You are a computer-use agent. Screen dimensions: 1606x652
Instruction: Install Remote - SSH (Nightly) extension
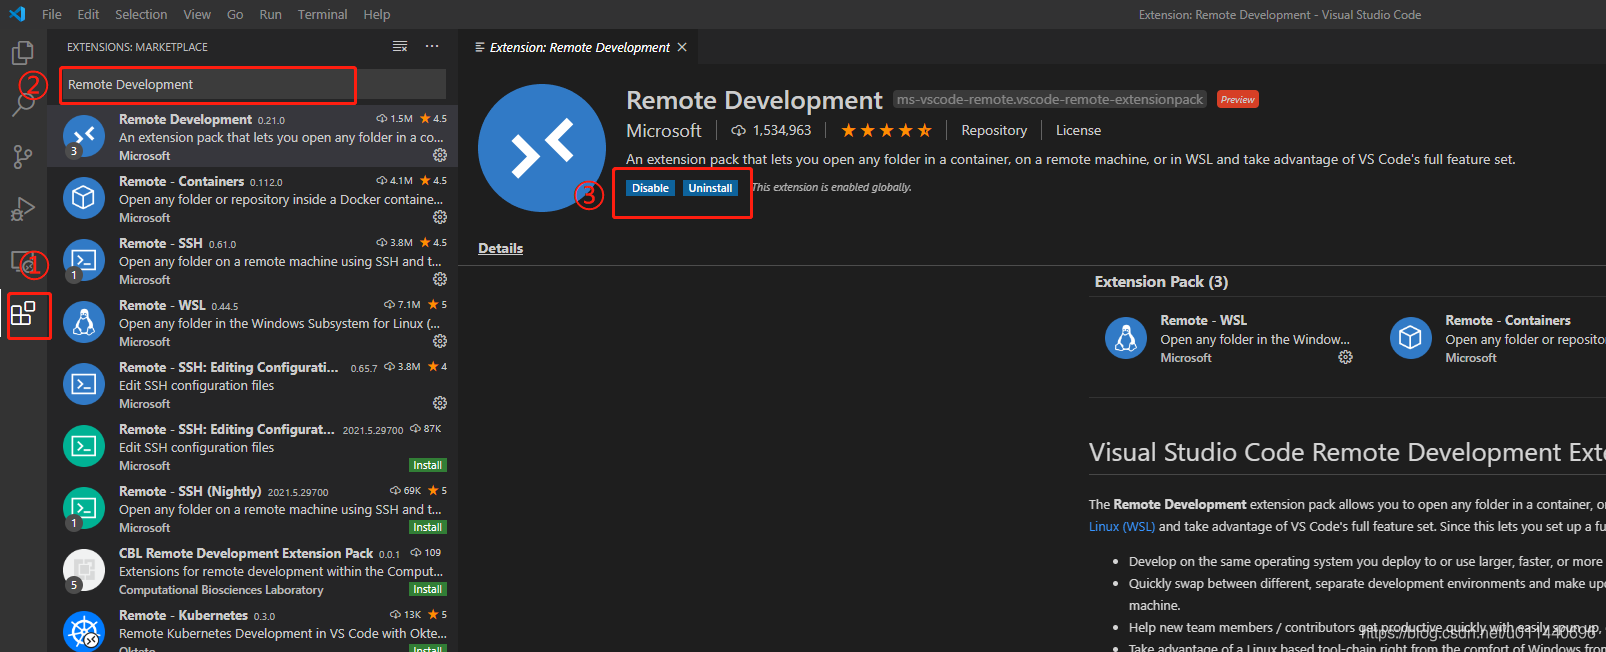click(x=428, y=527)
